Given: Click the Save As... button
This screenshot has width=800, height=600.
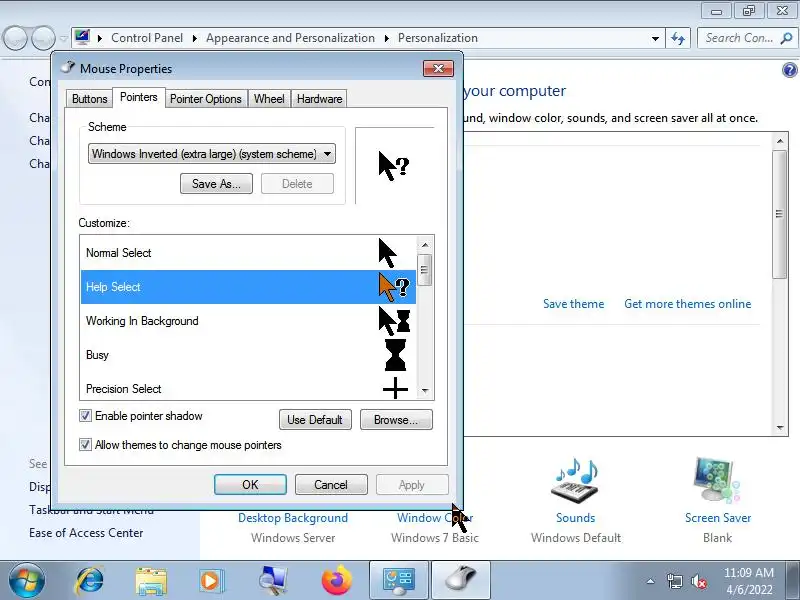Looking at the screenshot, I should tap(216, 184).
